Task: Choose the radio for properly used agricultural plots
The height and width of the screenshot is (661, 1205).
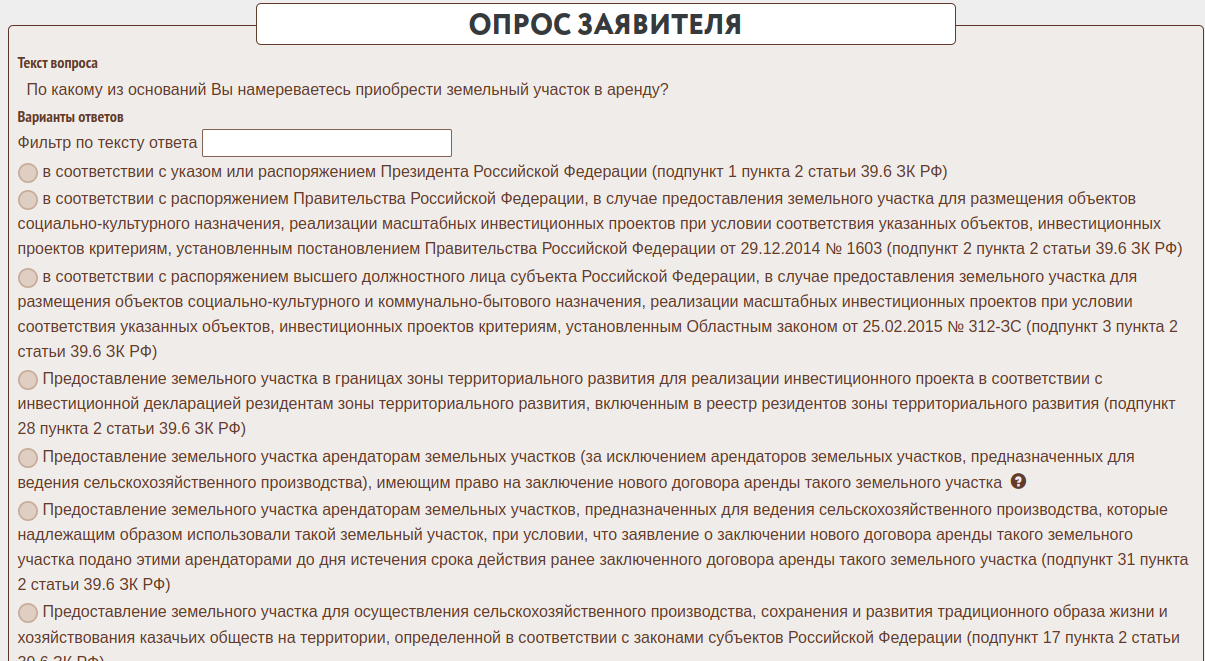Action: click(28, 510)
